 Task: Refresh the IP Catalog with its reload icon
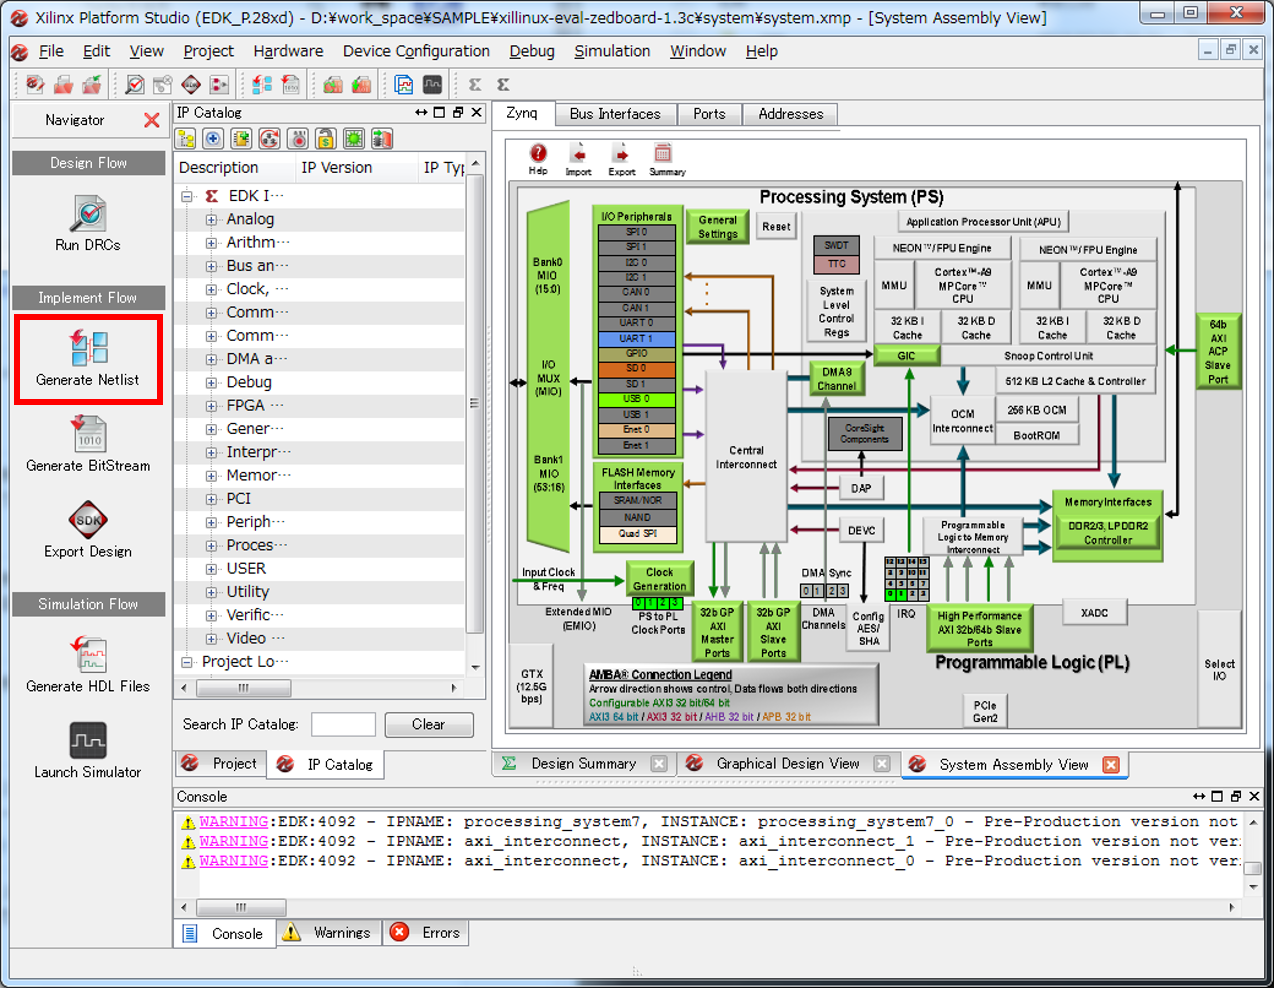(269, 139)
